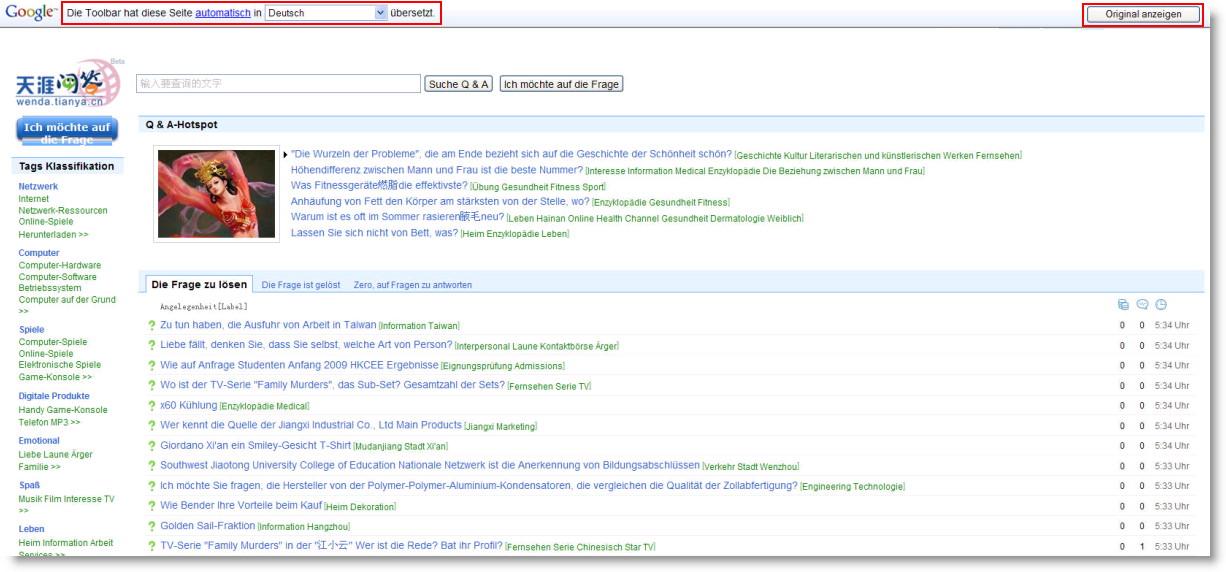Open question Liebe fällt, denken Sie
This screenshot has height=572, width=1226.
click(x=306, y=345)
